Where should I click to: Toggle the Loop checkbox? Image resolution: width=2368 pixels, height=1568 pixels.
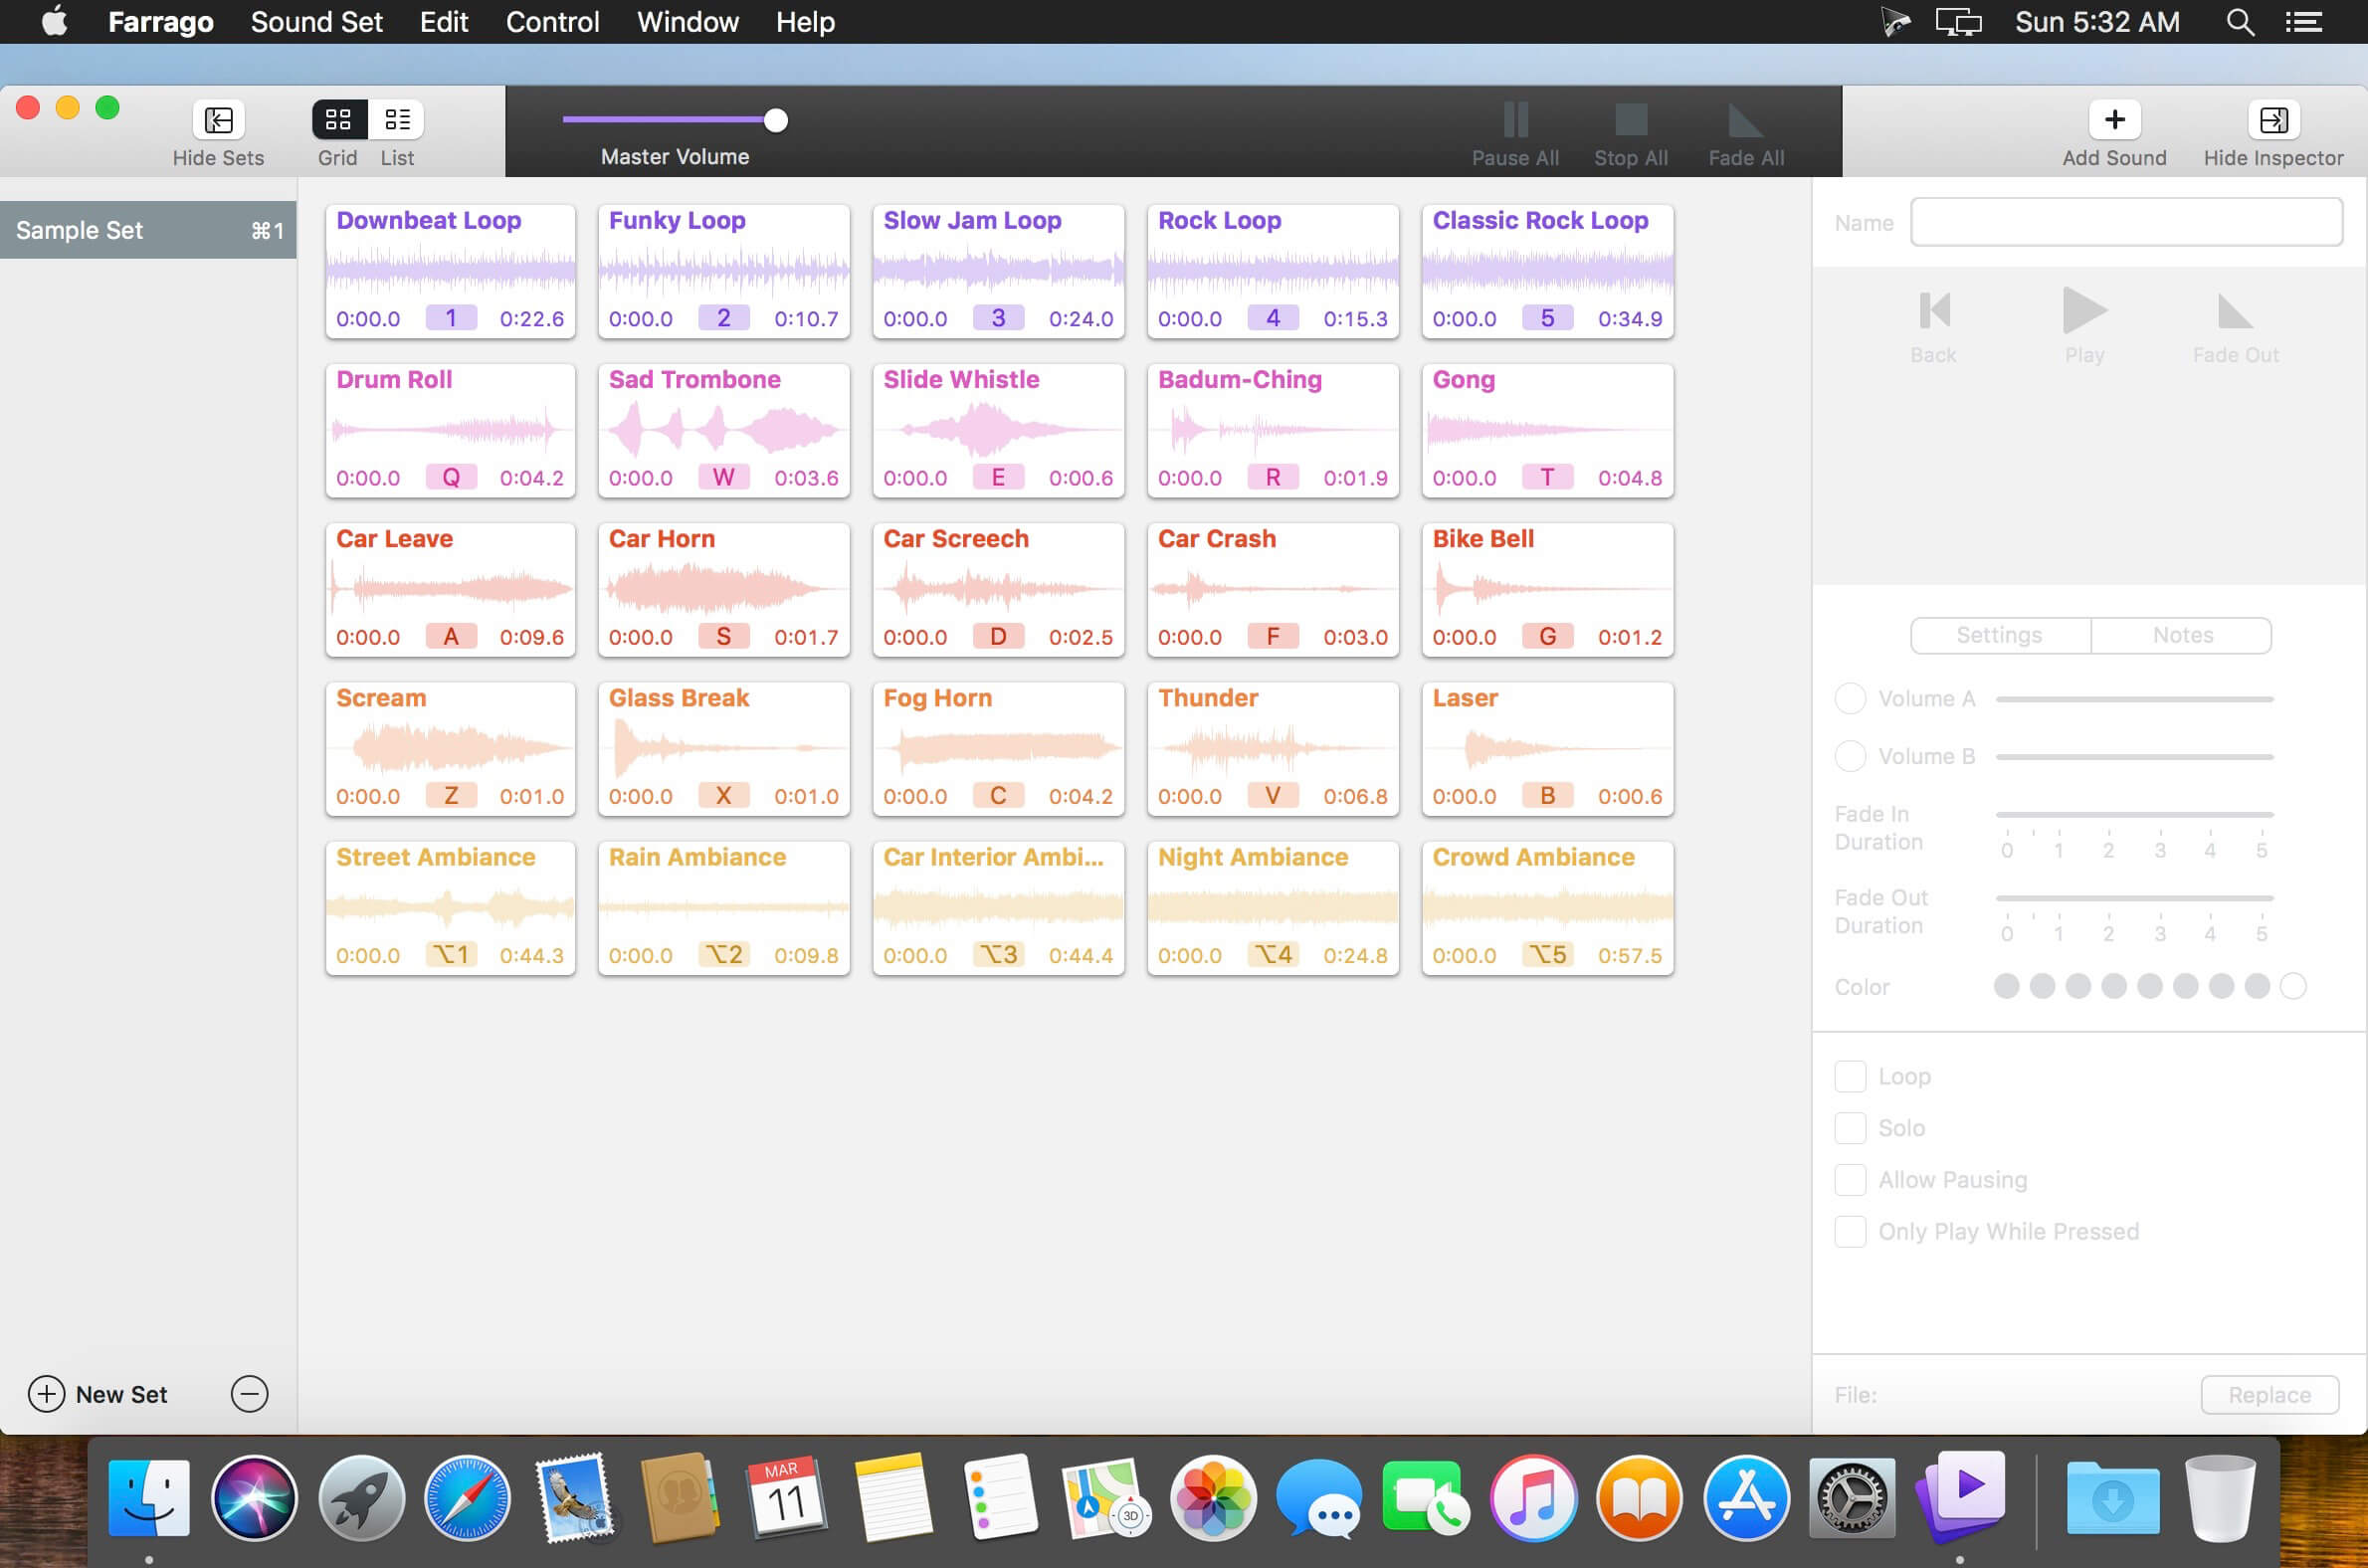(1850, 1075)
